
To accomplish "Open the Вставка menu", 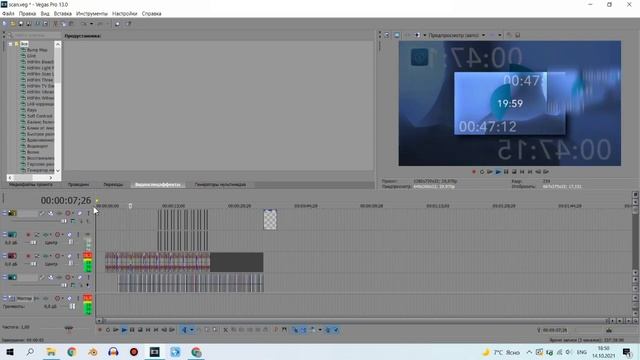I will 63,13.
